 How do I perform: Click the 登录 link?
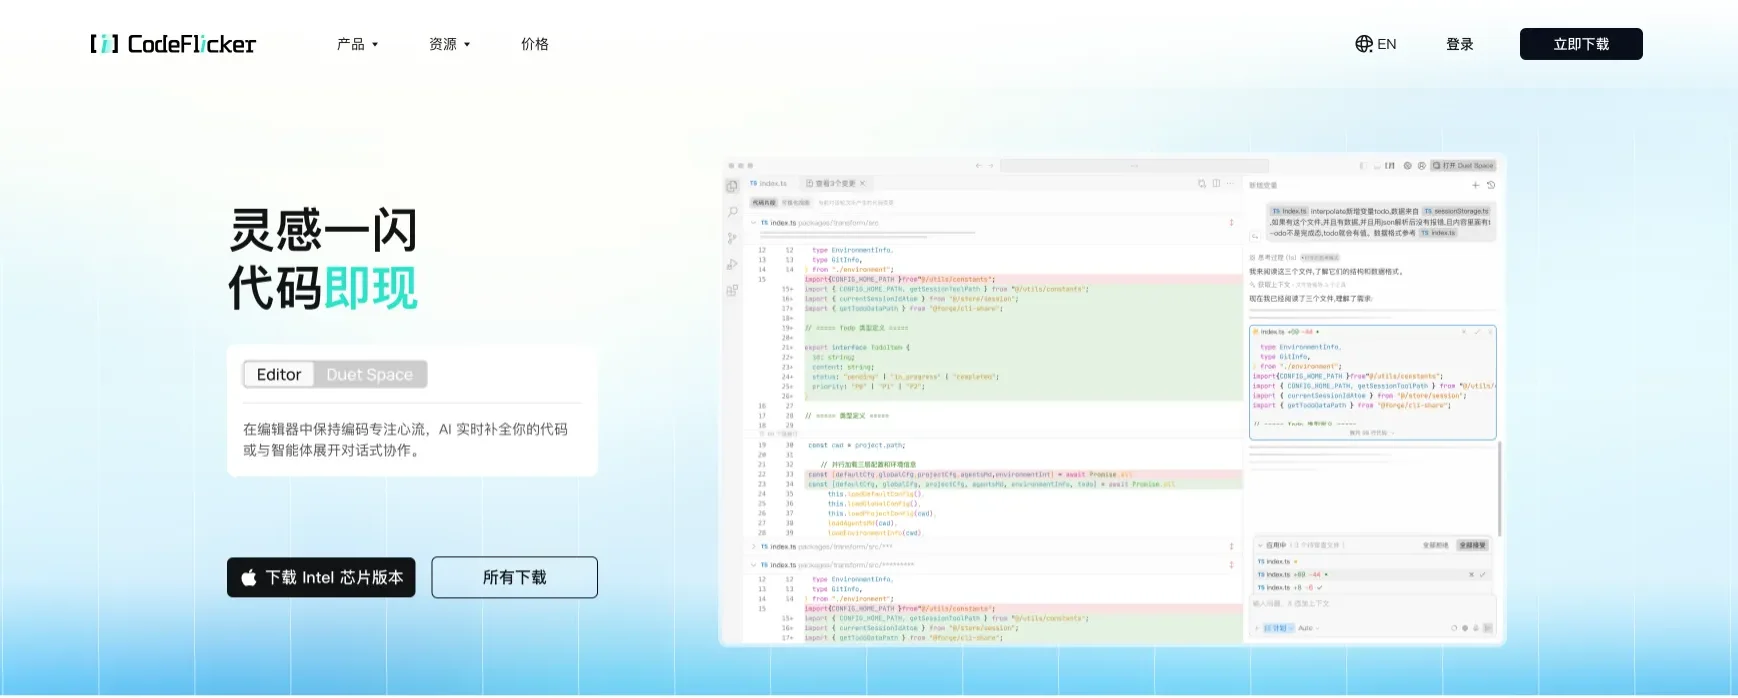[1460, 44]
